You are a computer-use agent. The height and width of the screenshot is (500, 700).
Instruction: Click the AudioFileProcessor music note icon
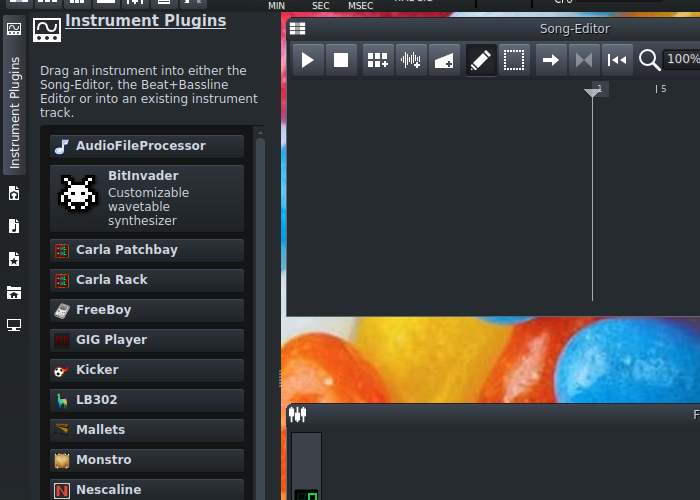click(x=62, y=146)
